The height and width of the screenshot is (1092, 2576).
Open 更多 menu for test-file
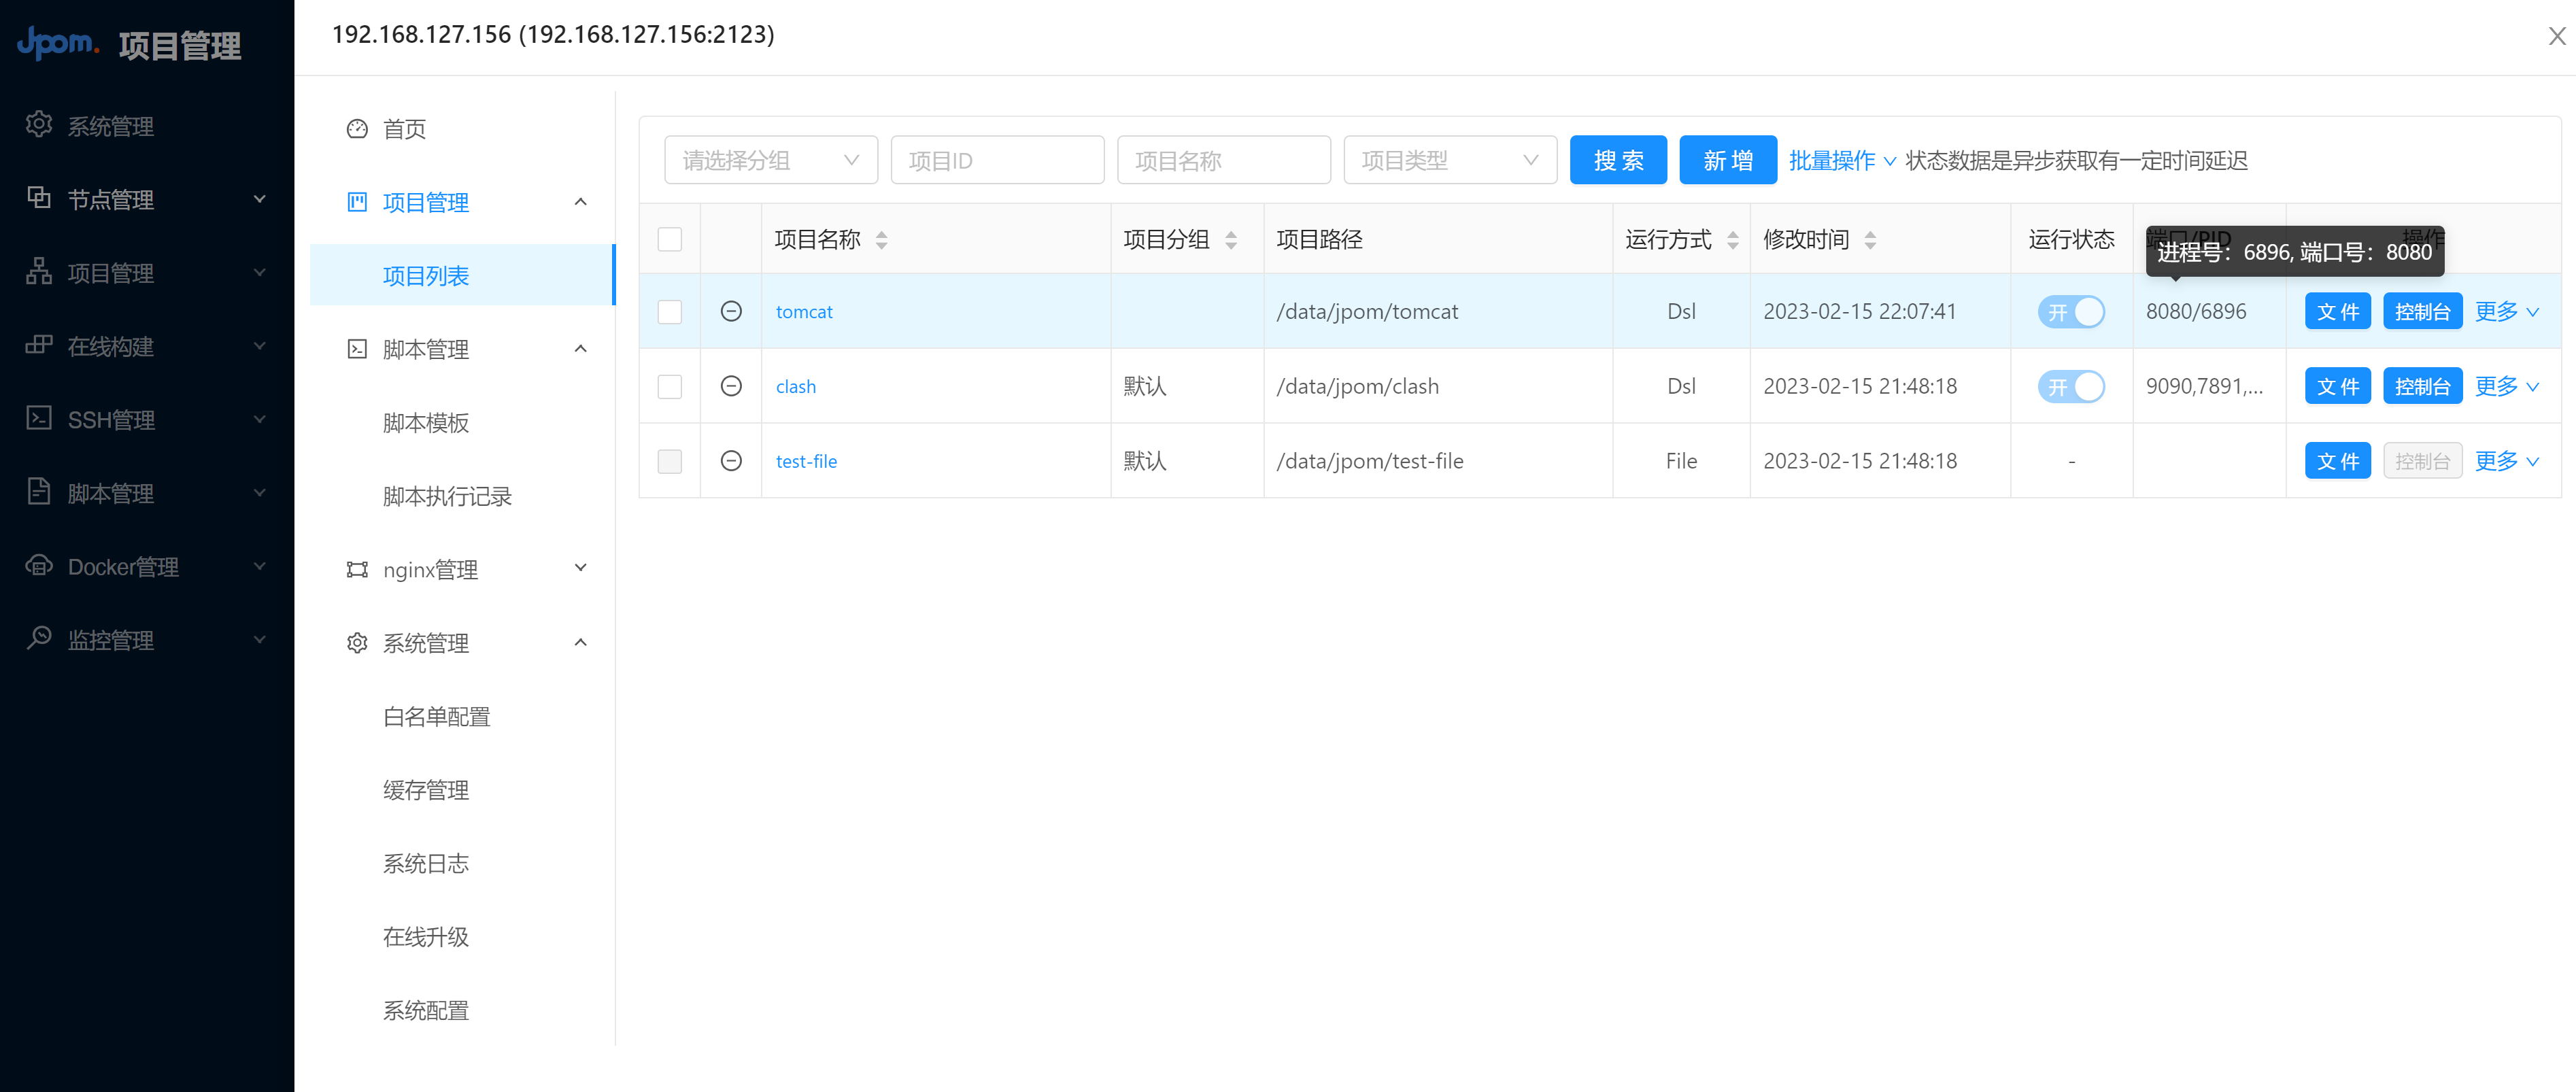pyautogui.click(x=2507, y=460)
